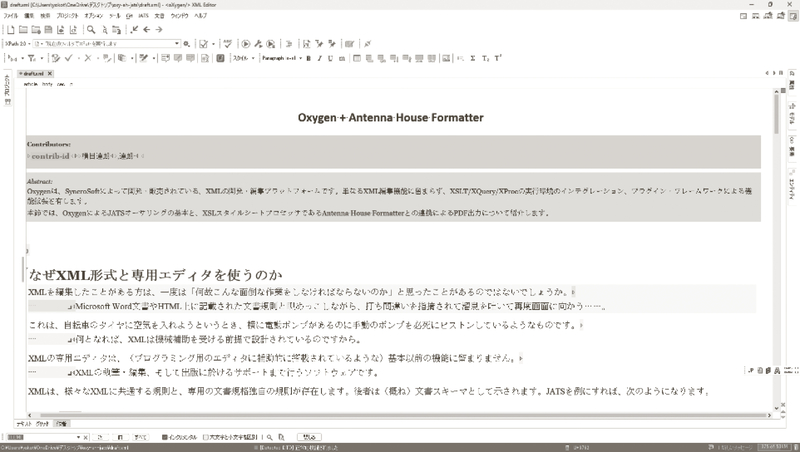Open JATS menu
Screen dimensions: 800x452
[x=143, y=16]
